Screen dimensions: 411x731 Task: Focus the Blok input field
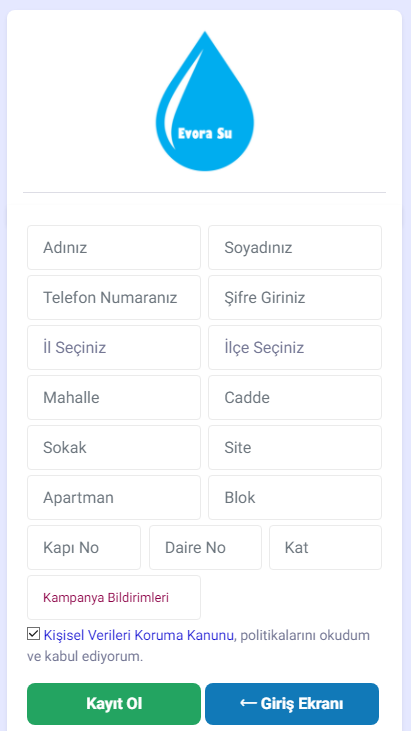coord(295,497)
